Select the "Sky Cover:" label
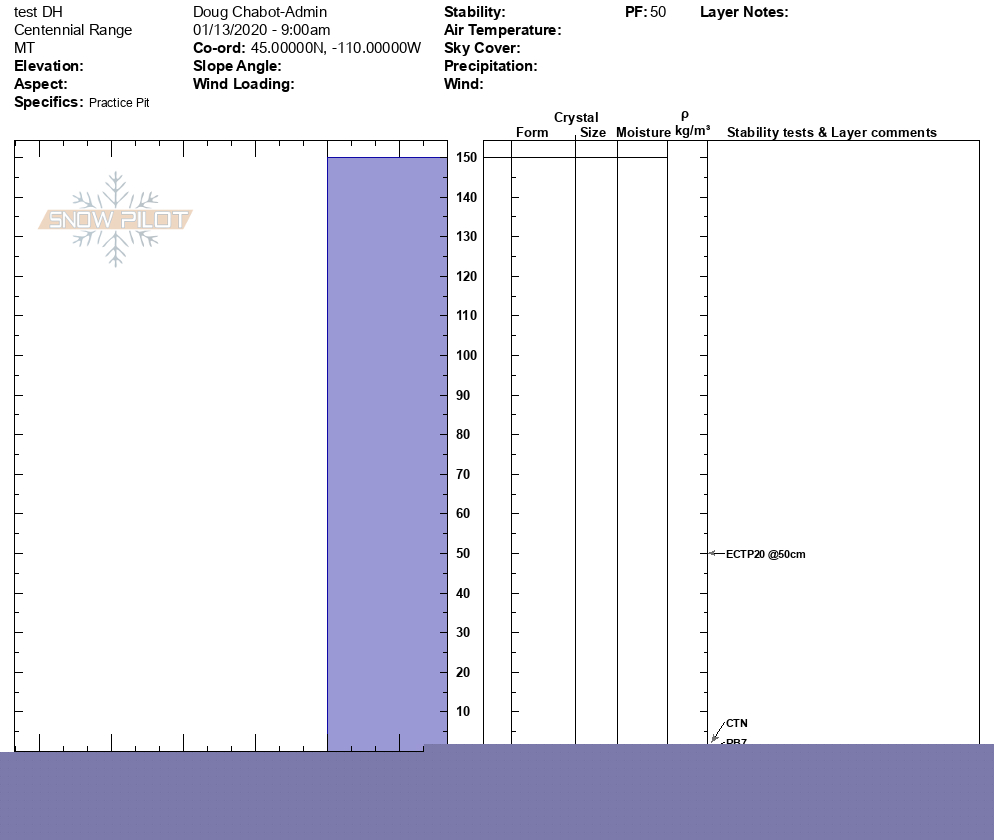The image size is (994, 840). (482, 48)
